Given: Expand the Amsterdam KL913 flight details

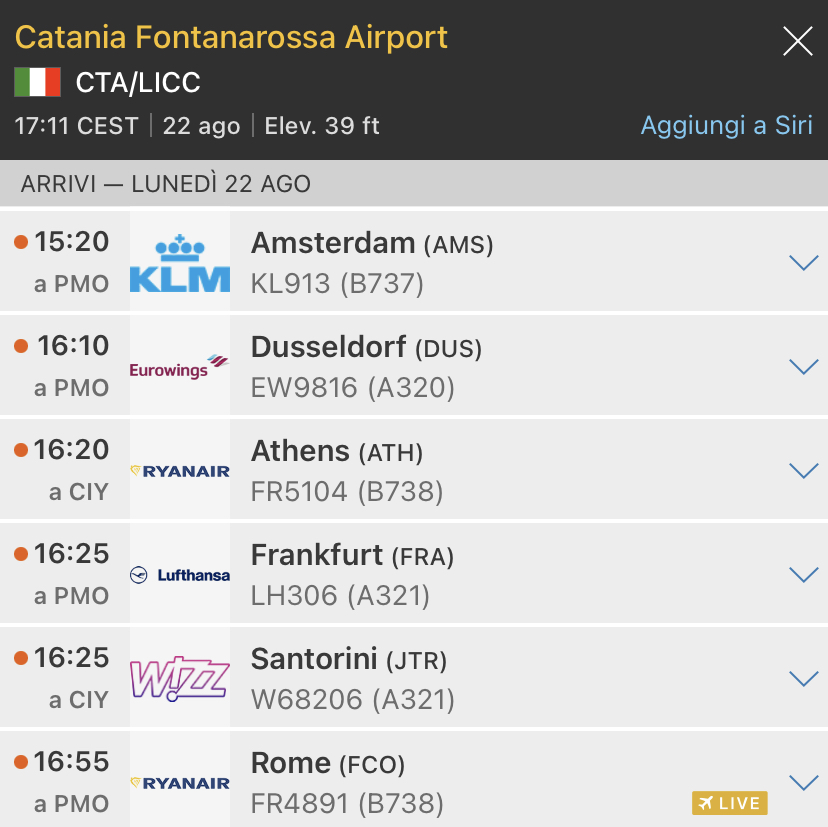Looking at the screenshot, I should tap(803, 263).
